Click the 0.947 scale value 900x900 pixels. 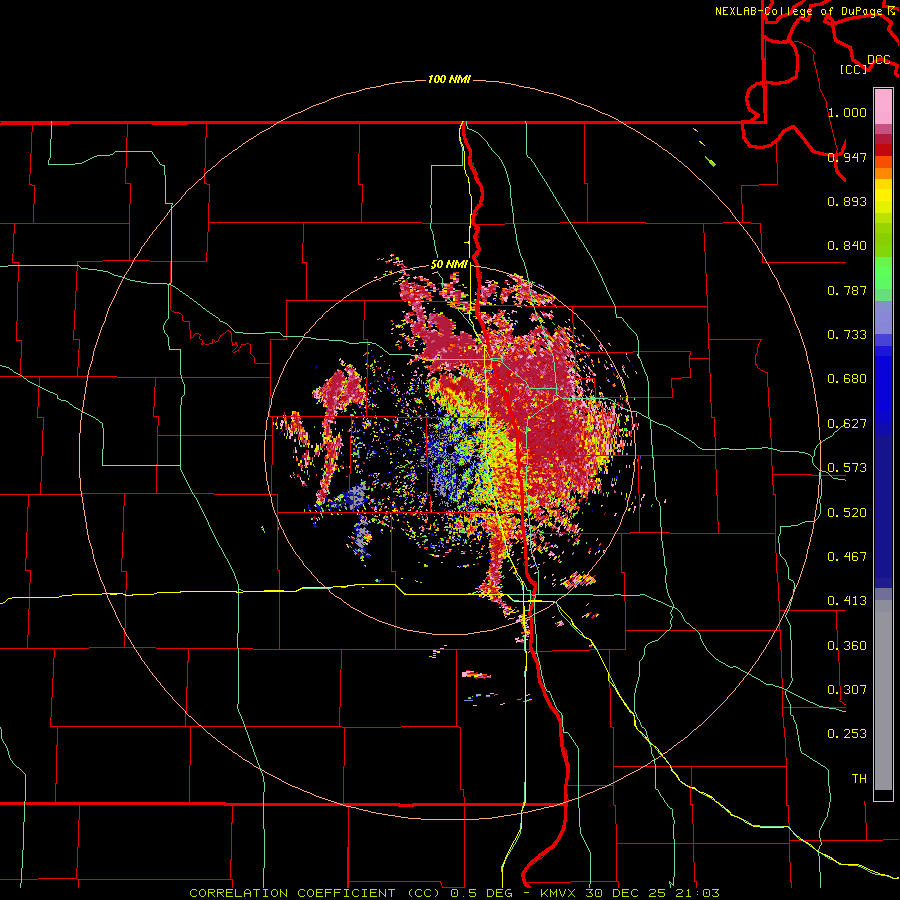[x=847, y=157]
